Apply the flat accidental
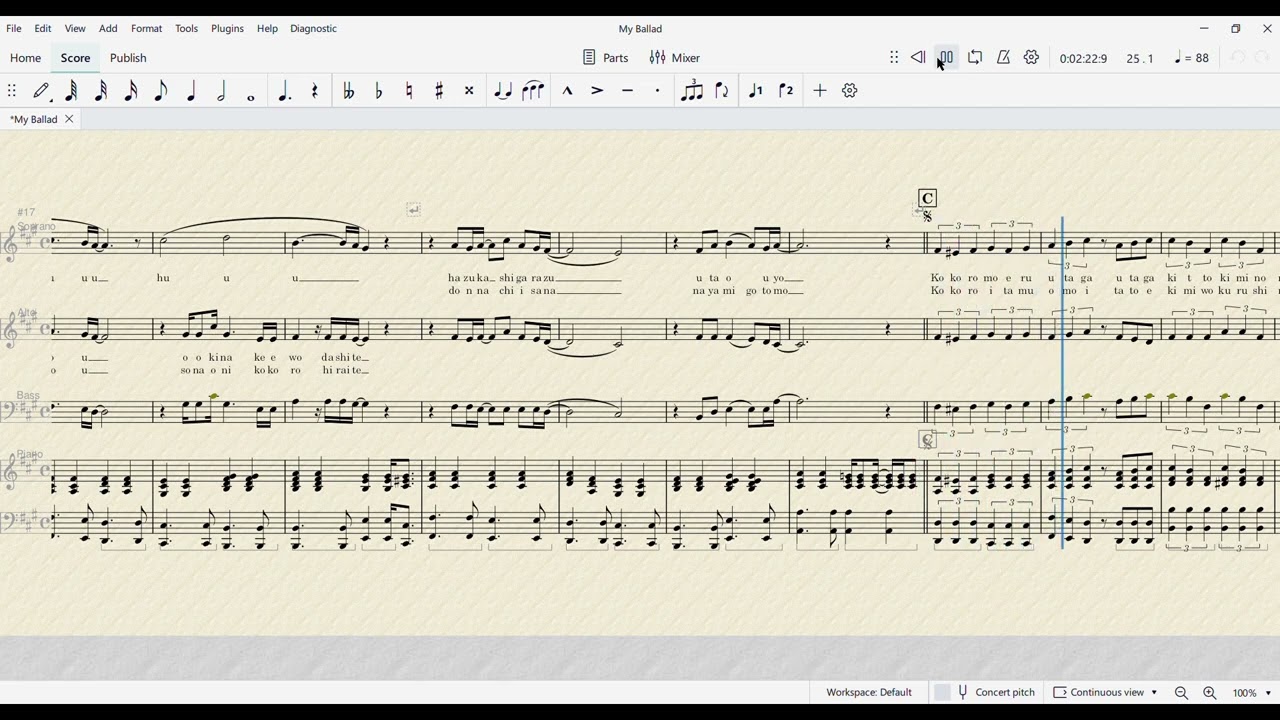1280x720 pixels. pos(379,91)
